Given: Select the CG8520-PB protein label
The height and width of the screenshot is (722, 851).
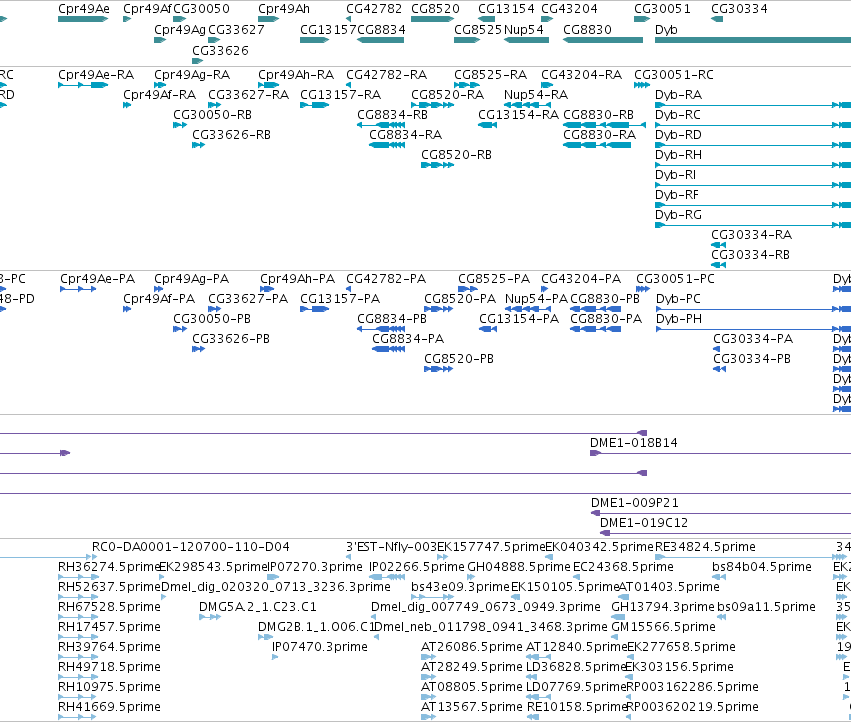Looking at the screenshot, I should pyautogui.click(x=459, y=359).
